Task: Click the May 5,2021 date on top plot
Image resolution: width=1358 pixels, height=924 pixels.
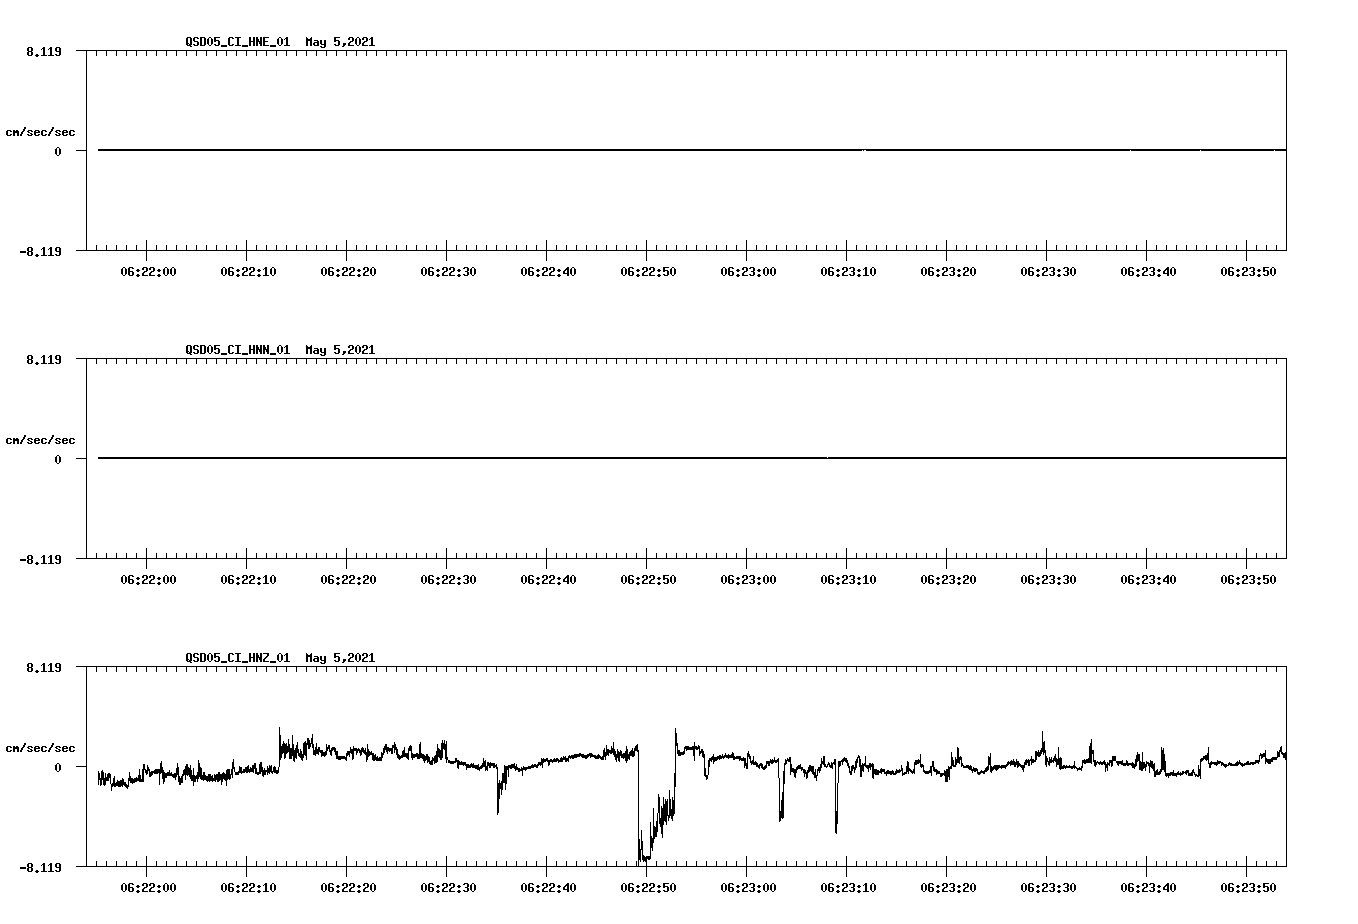Action: (339, 43)
